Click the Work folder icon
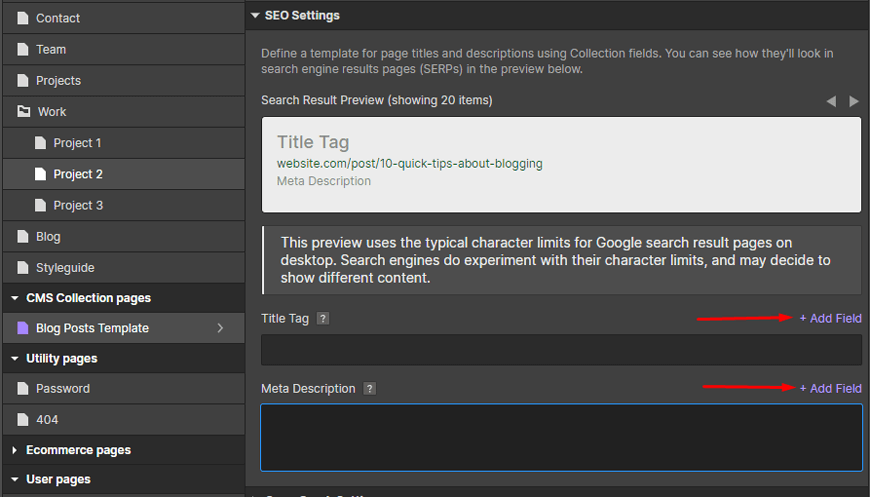Screen dimensions: 870x497 23,111
